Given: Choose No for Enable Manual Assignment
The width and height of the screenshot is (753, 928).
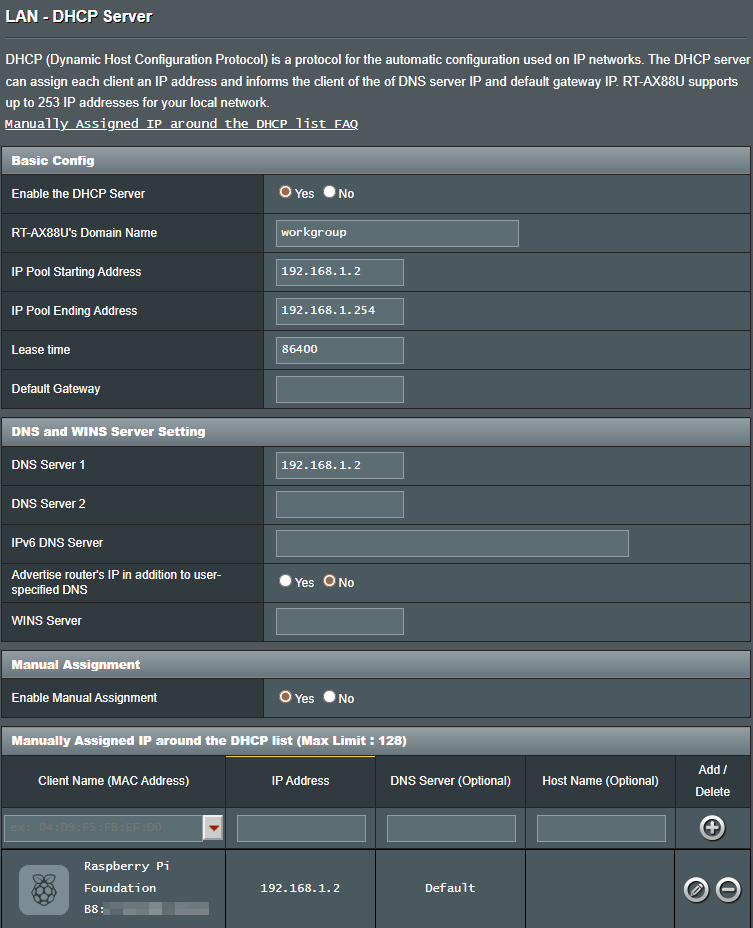Looking at the screenshot, I should point(329,697).
